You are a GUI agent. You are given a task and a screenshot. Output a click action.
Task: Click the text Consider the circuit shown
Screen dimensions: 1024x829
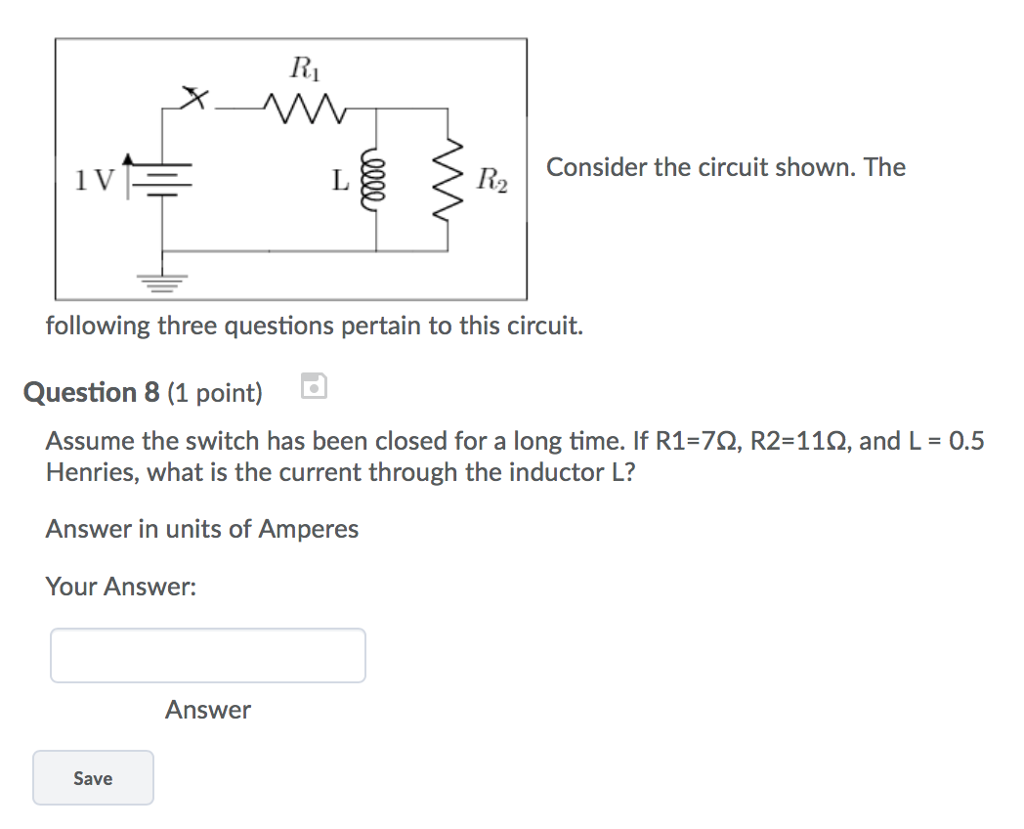pos(723,167)
